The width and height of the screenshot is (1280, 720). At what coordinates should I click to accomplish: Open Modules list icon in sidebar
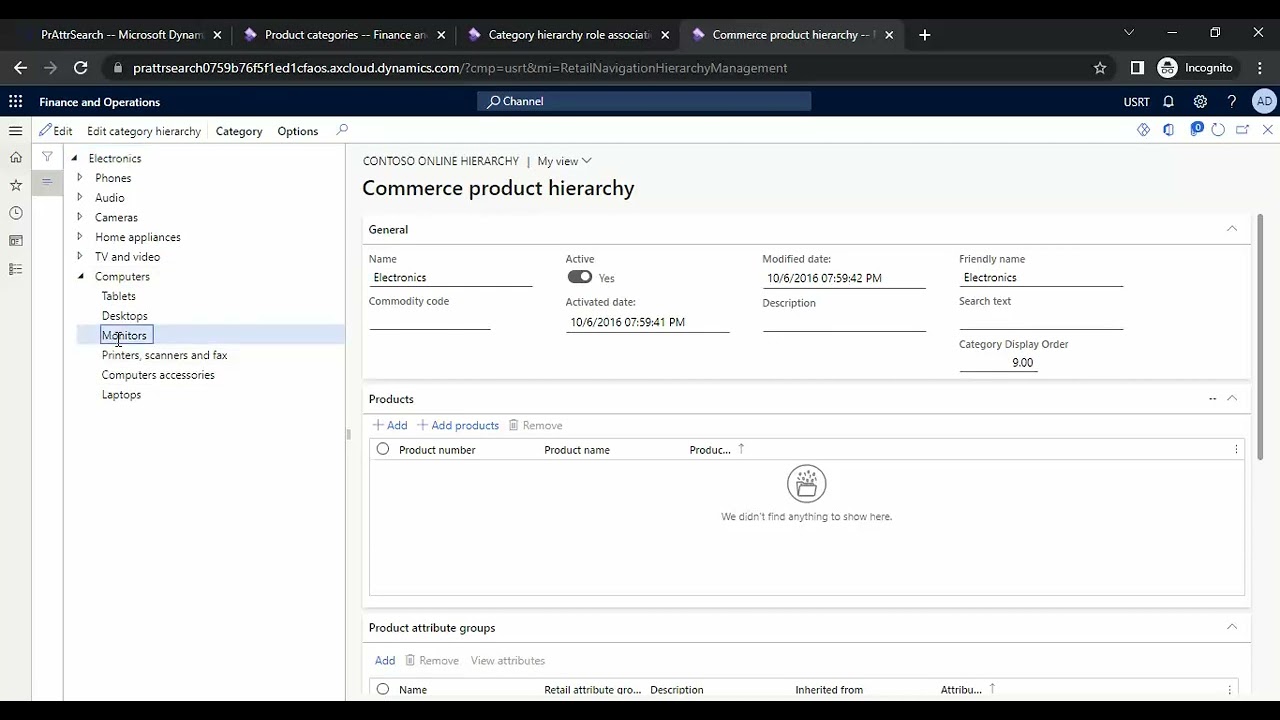pos(15,269)
